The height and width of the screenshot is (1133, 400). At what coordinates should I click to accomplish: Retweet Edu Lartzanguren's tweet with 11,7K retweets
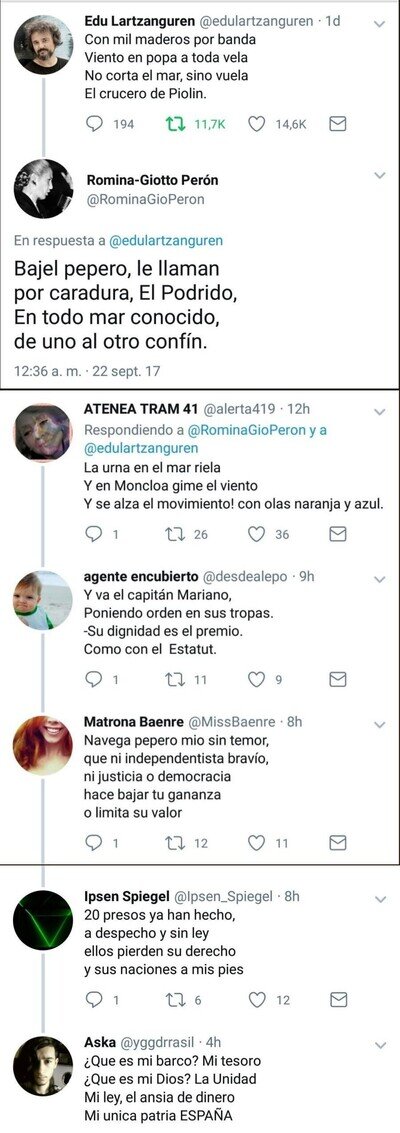(x=175, y=124)
